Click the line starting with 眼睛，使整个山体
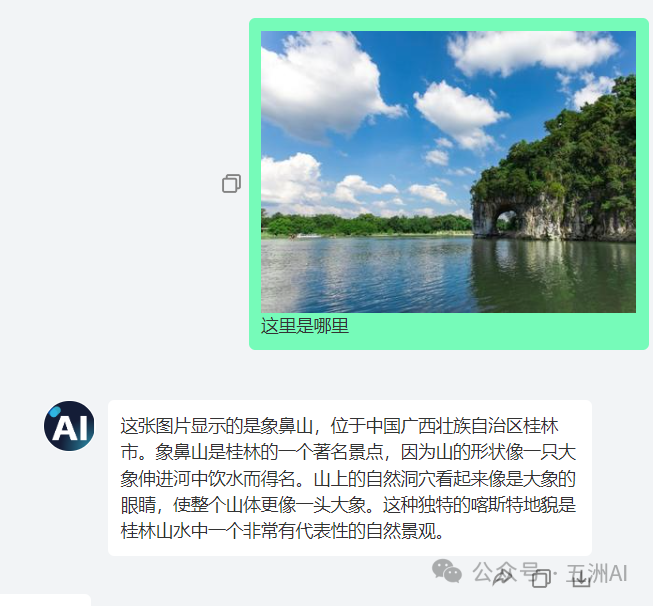The height and width of the screenshot is (606, 653). (x=348, y=505)
